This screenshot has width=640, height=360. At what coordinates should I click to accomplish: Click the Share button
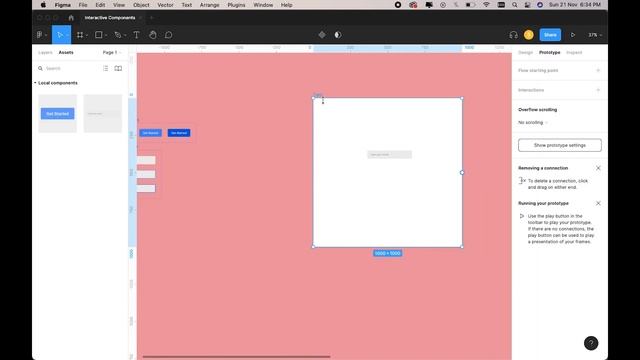tap(550, 35)
